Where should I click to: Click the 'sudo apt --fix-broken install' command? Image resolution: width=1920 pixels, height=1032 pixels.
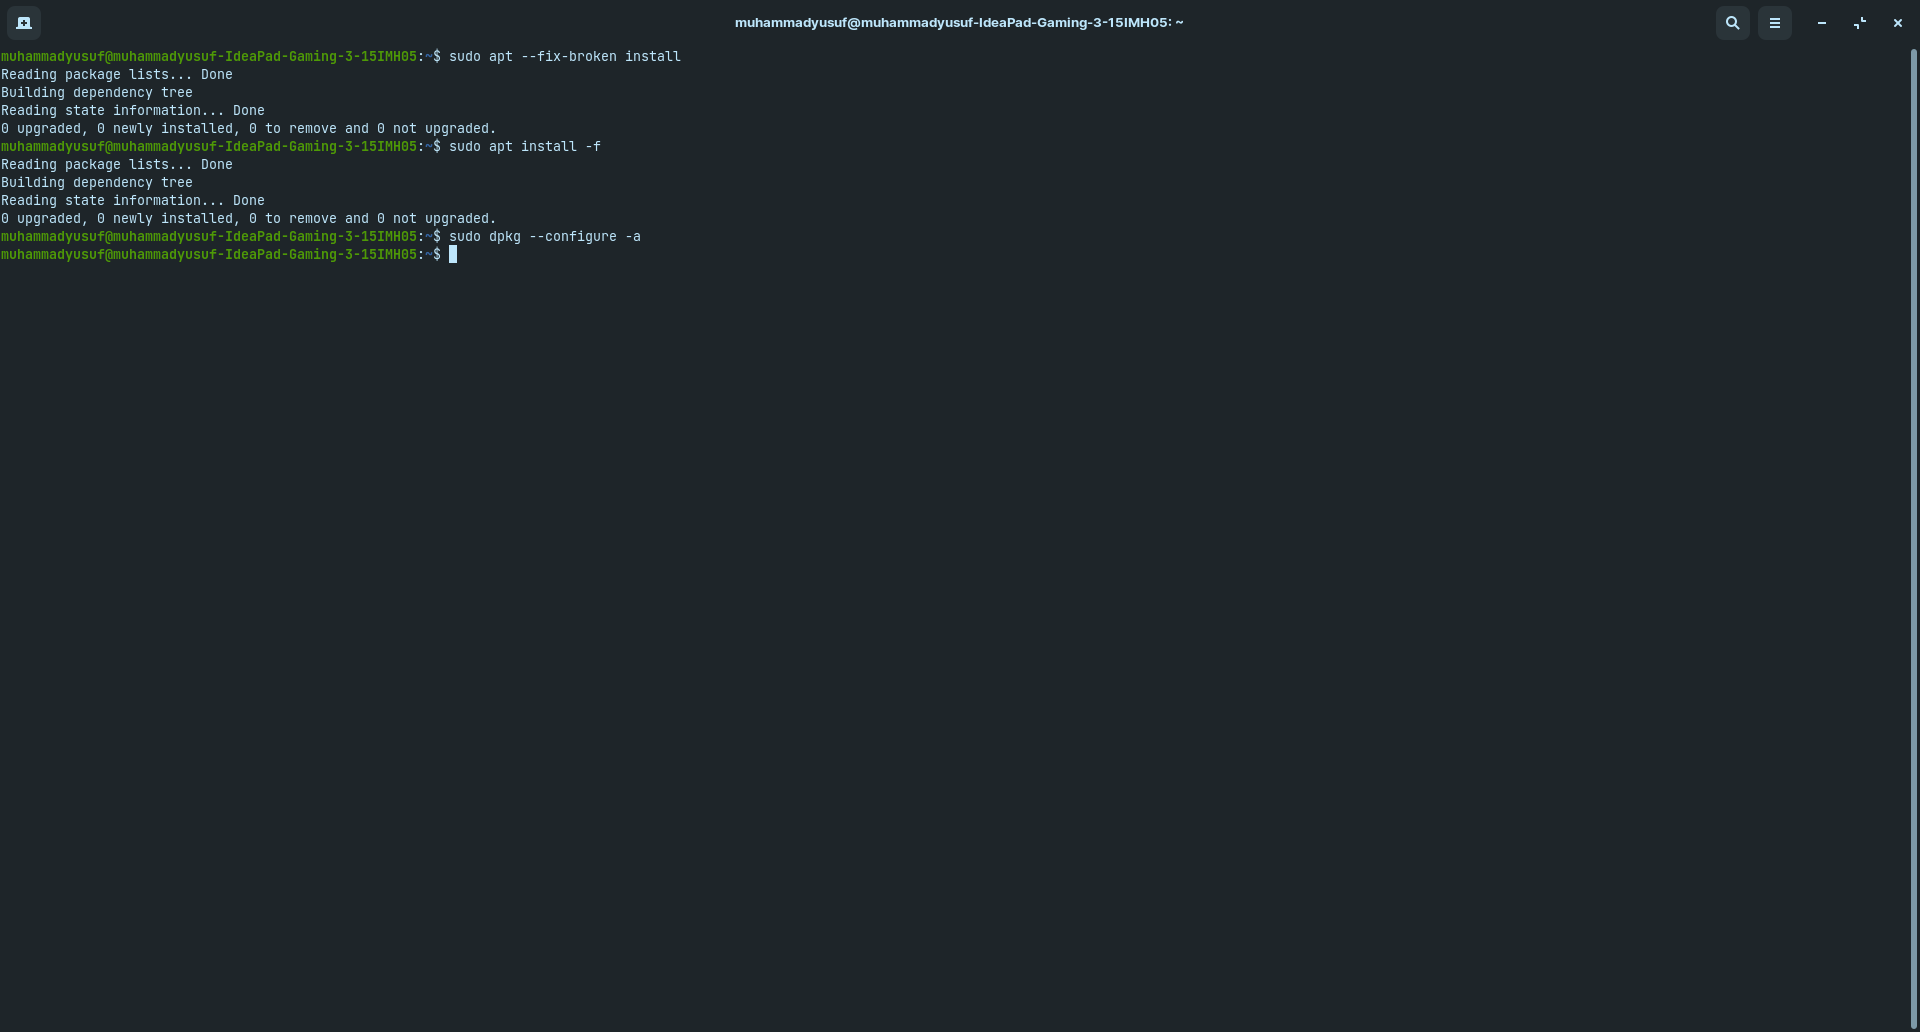tap(565, 56)
